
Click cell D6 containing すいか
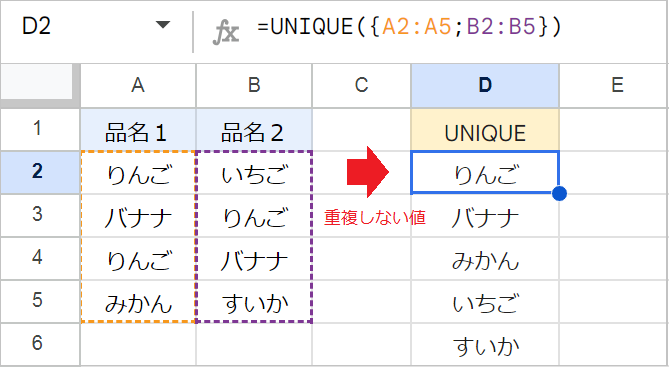(485, 344)
